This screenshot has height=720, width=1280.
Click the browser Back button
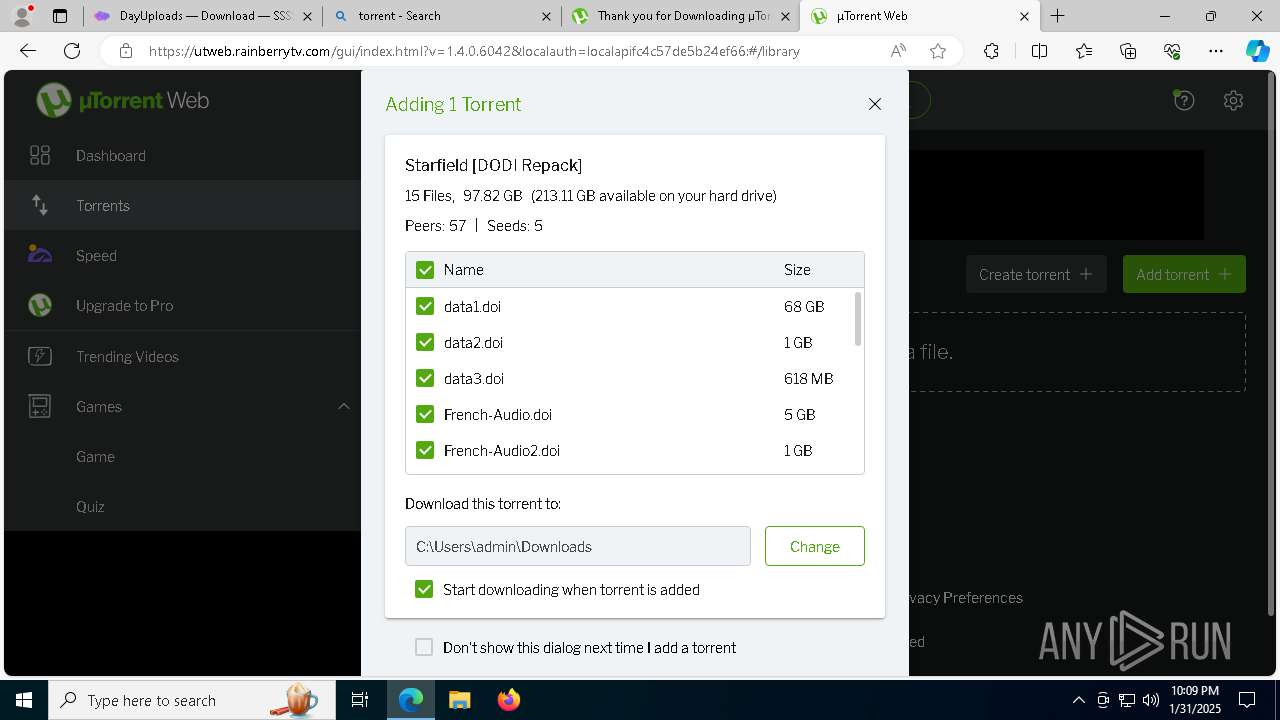28,51
